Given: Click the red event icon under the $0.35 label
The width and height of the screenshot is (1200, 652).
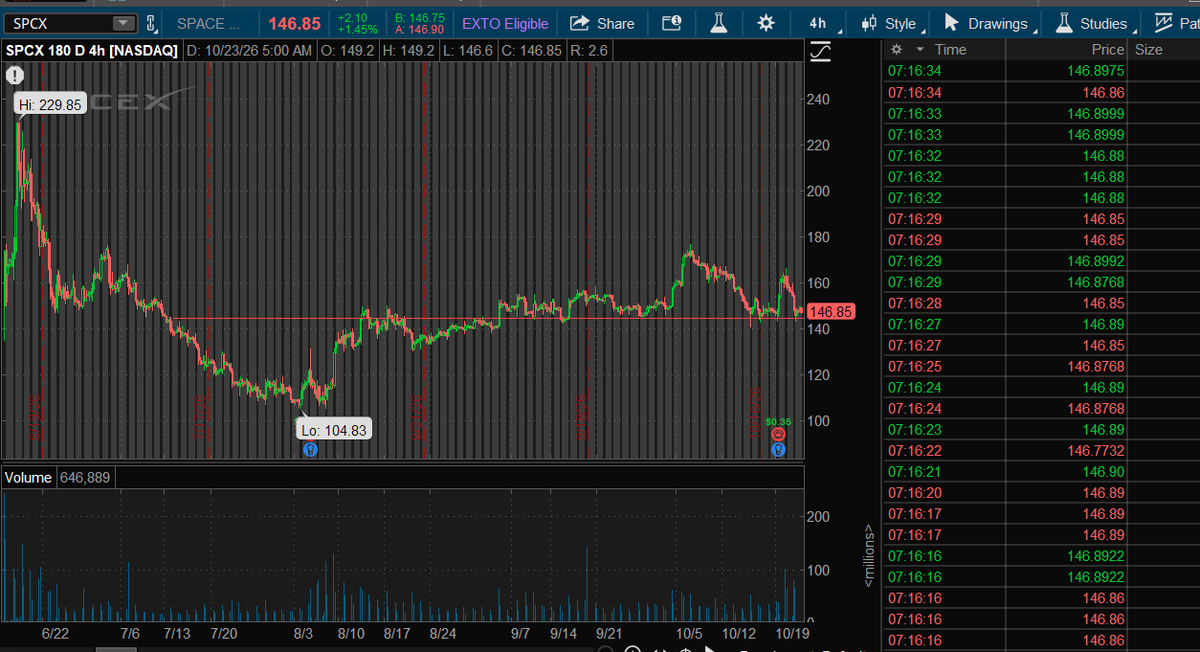Looking at the screenshot, I should 778,436.
